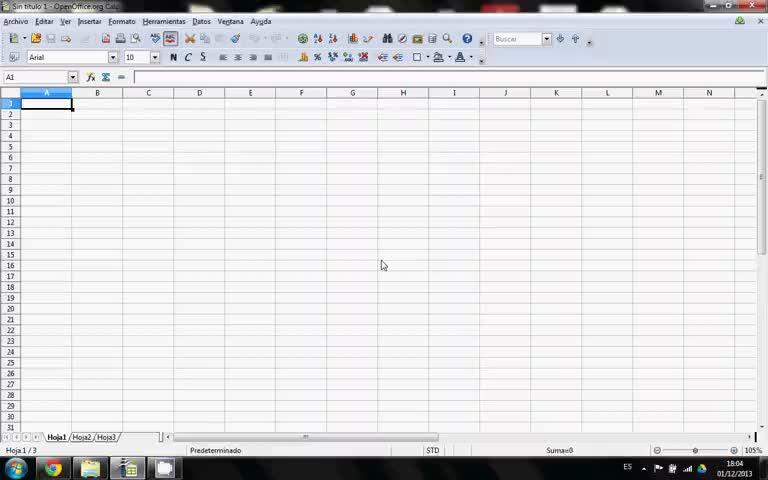Open Find and Replace binoculars
The image size is (768, 480).
tap(387, 38)
